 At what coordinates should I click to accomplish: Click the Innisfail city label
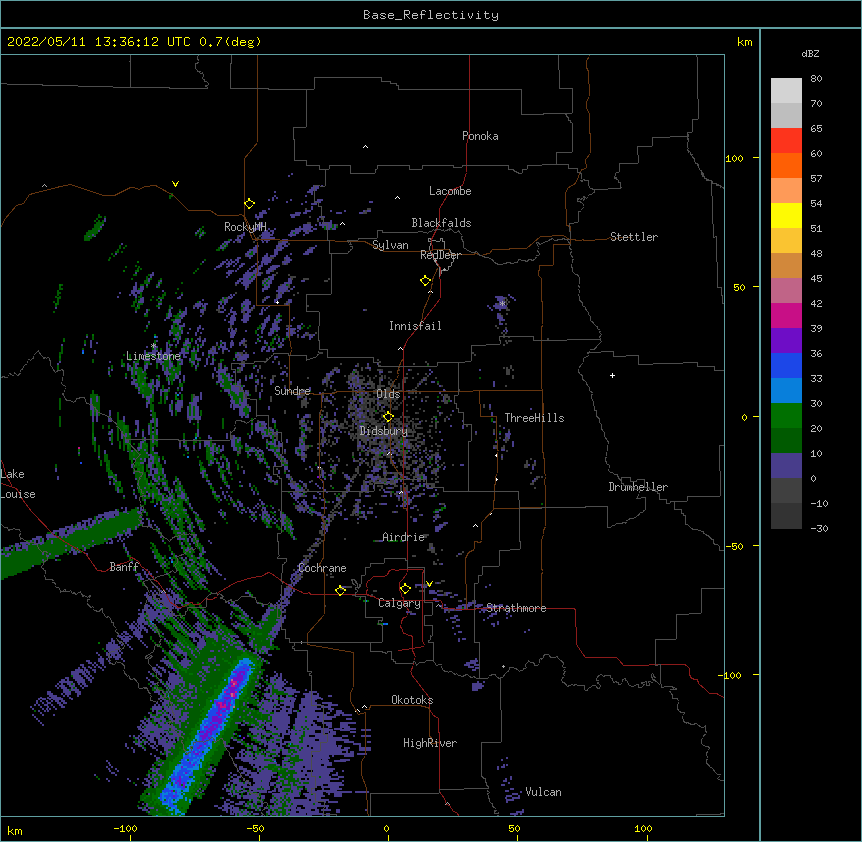tap(415, 326)
